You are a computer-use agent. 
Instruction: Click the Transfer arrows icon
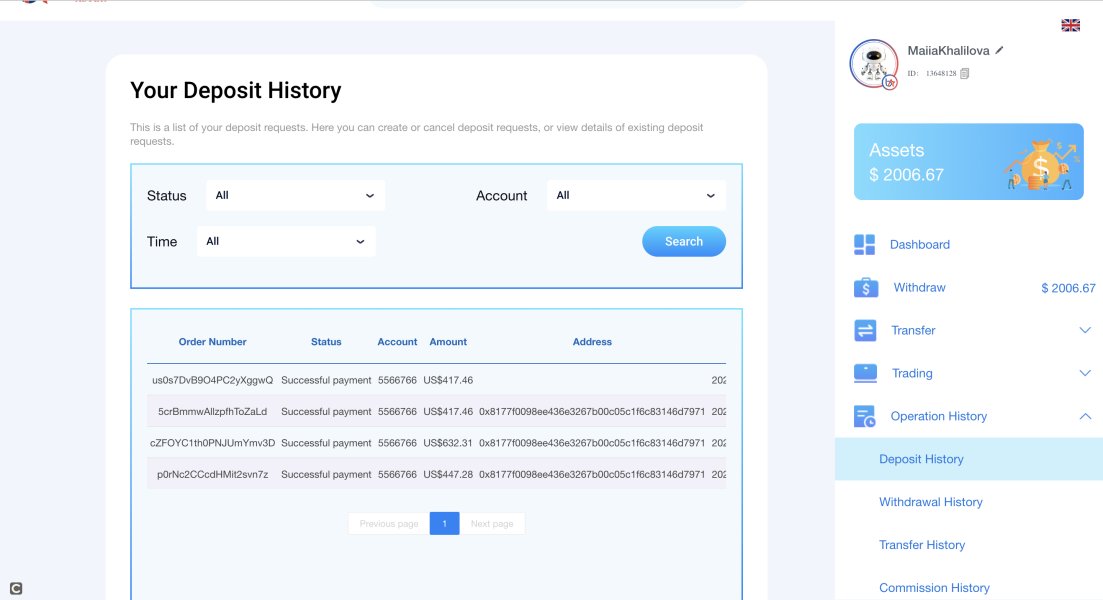click(x=865, y=330)
